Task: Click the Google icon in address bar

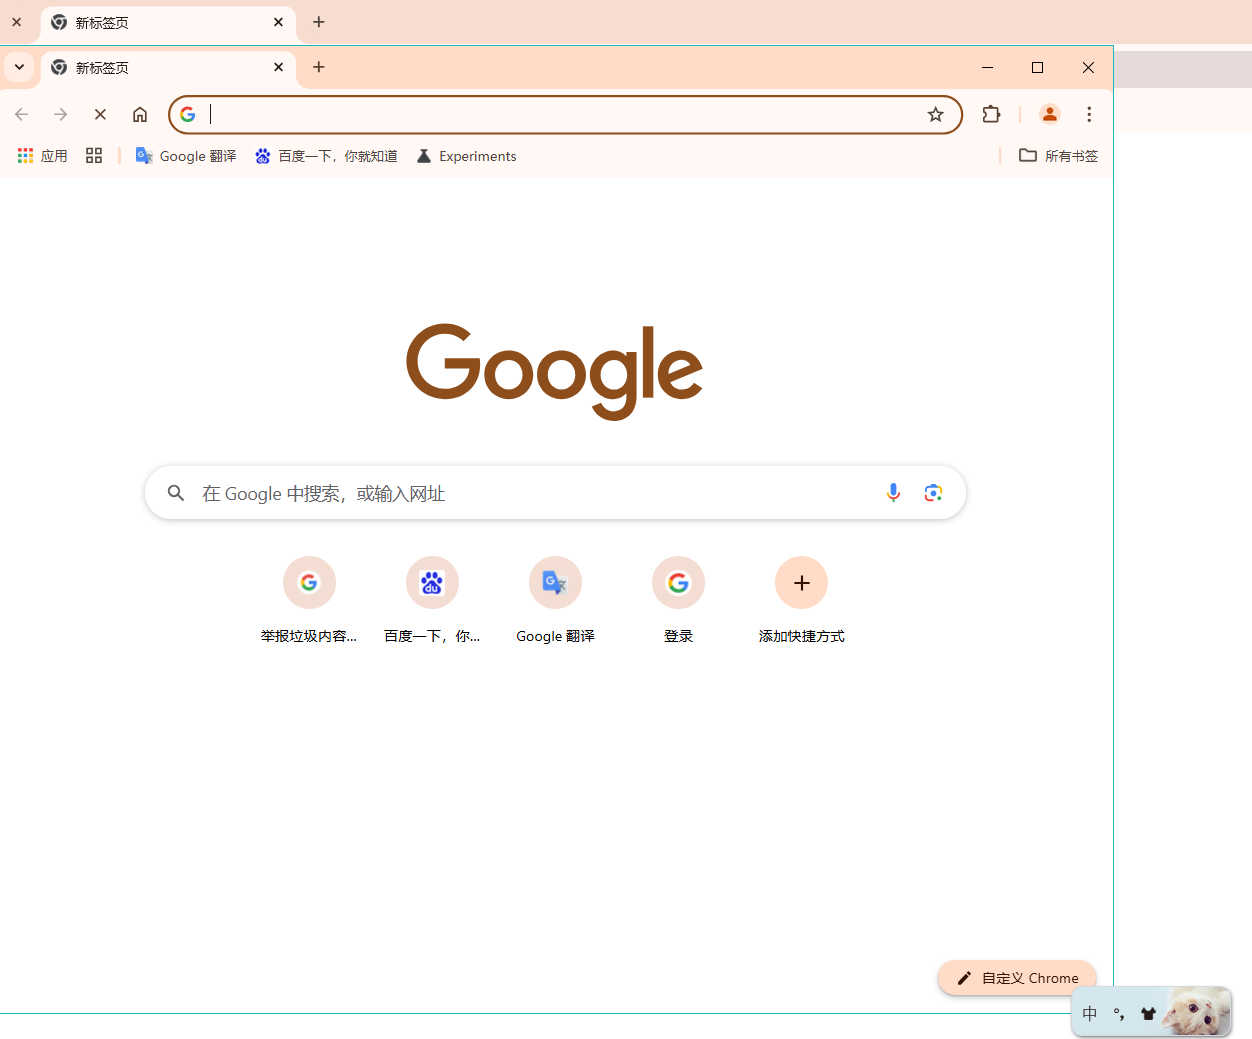Action: coord(188,114)
